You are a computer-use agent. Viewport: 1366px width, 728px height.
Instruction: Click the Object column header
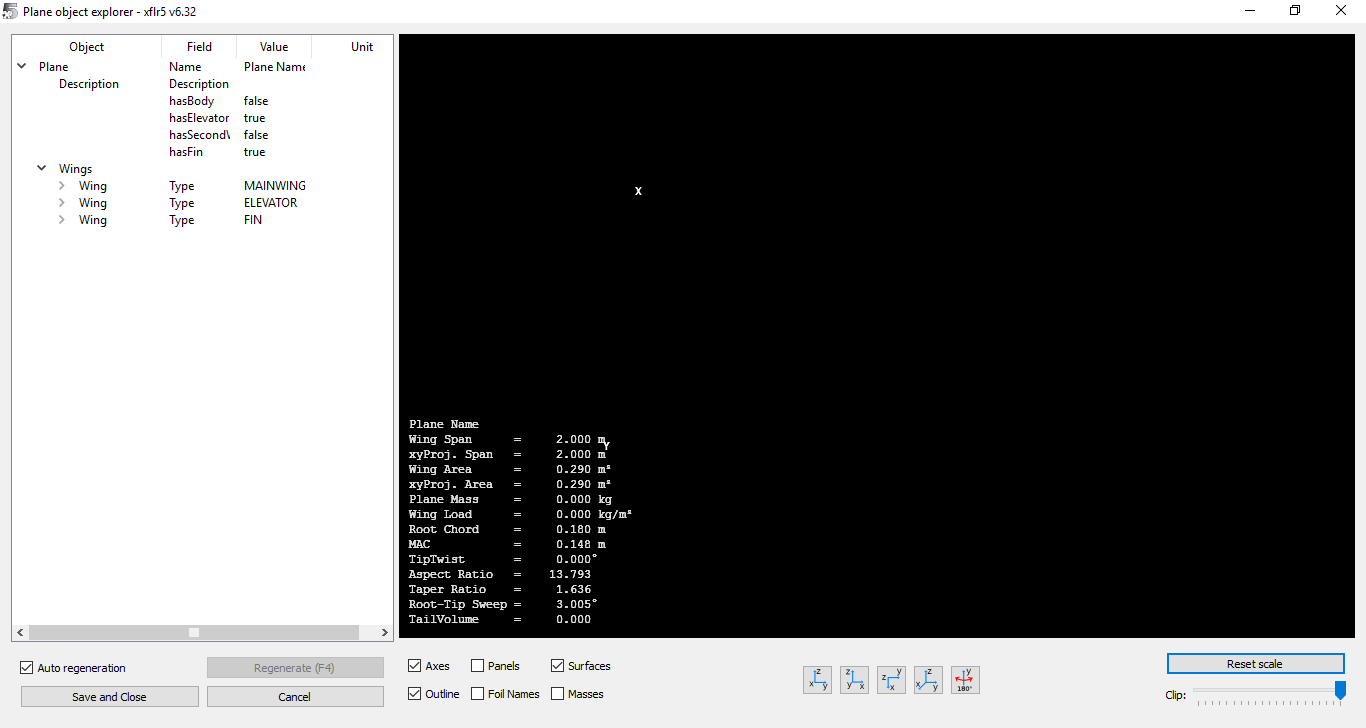coord(87,47)
